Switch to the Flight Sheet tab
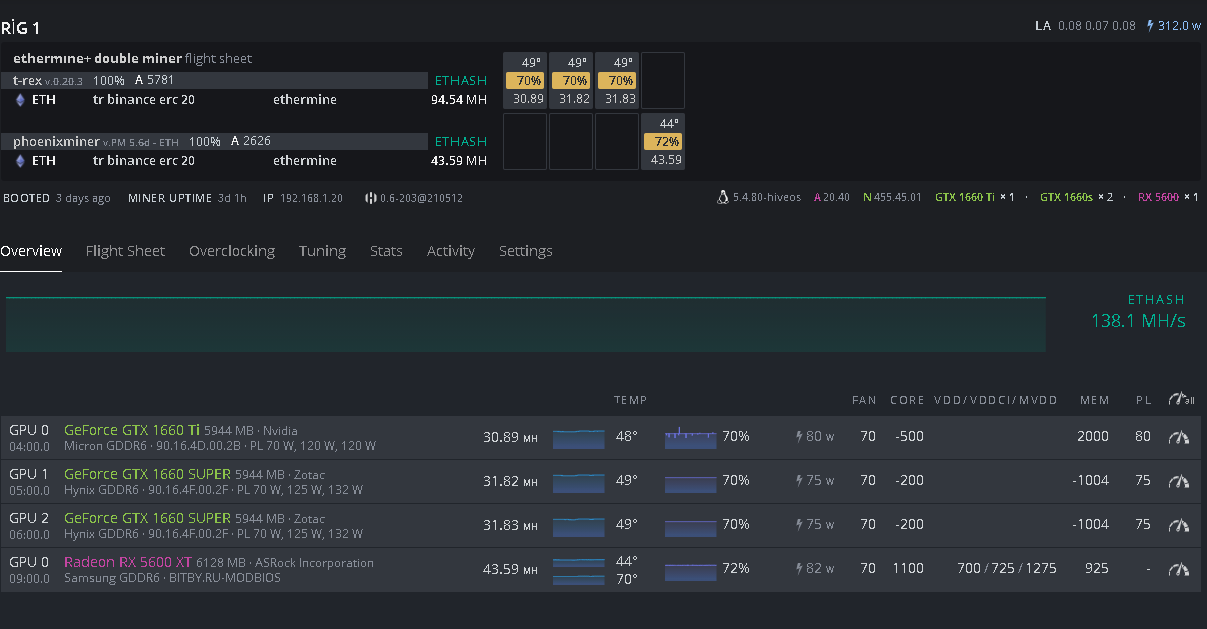This screenshot has width=1207, height=629. [125, 251]
